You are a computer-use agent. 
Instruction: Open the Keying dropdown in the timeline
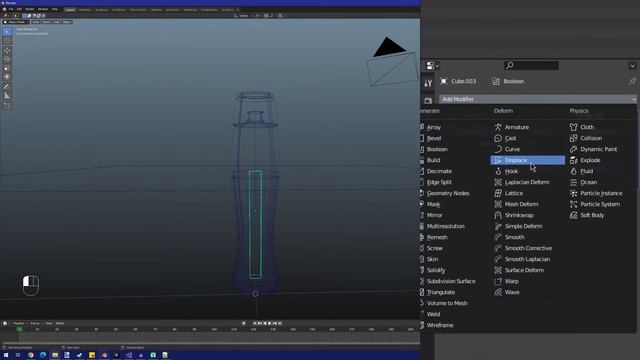36,323
